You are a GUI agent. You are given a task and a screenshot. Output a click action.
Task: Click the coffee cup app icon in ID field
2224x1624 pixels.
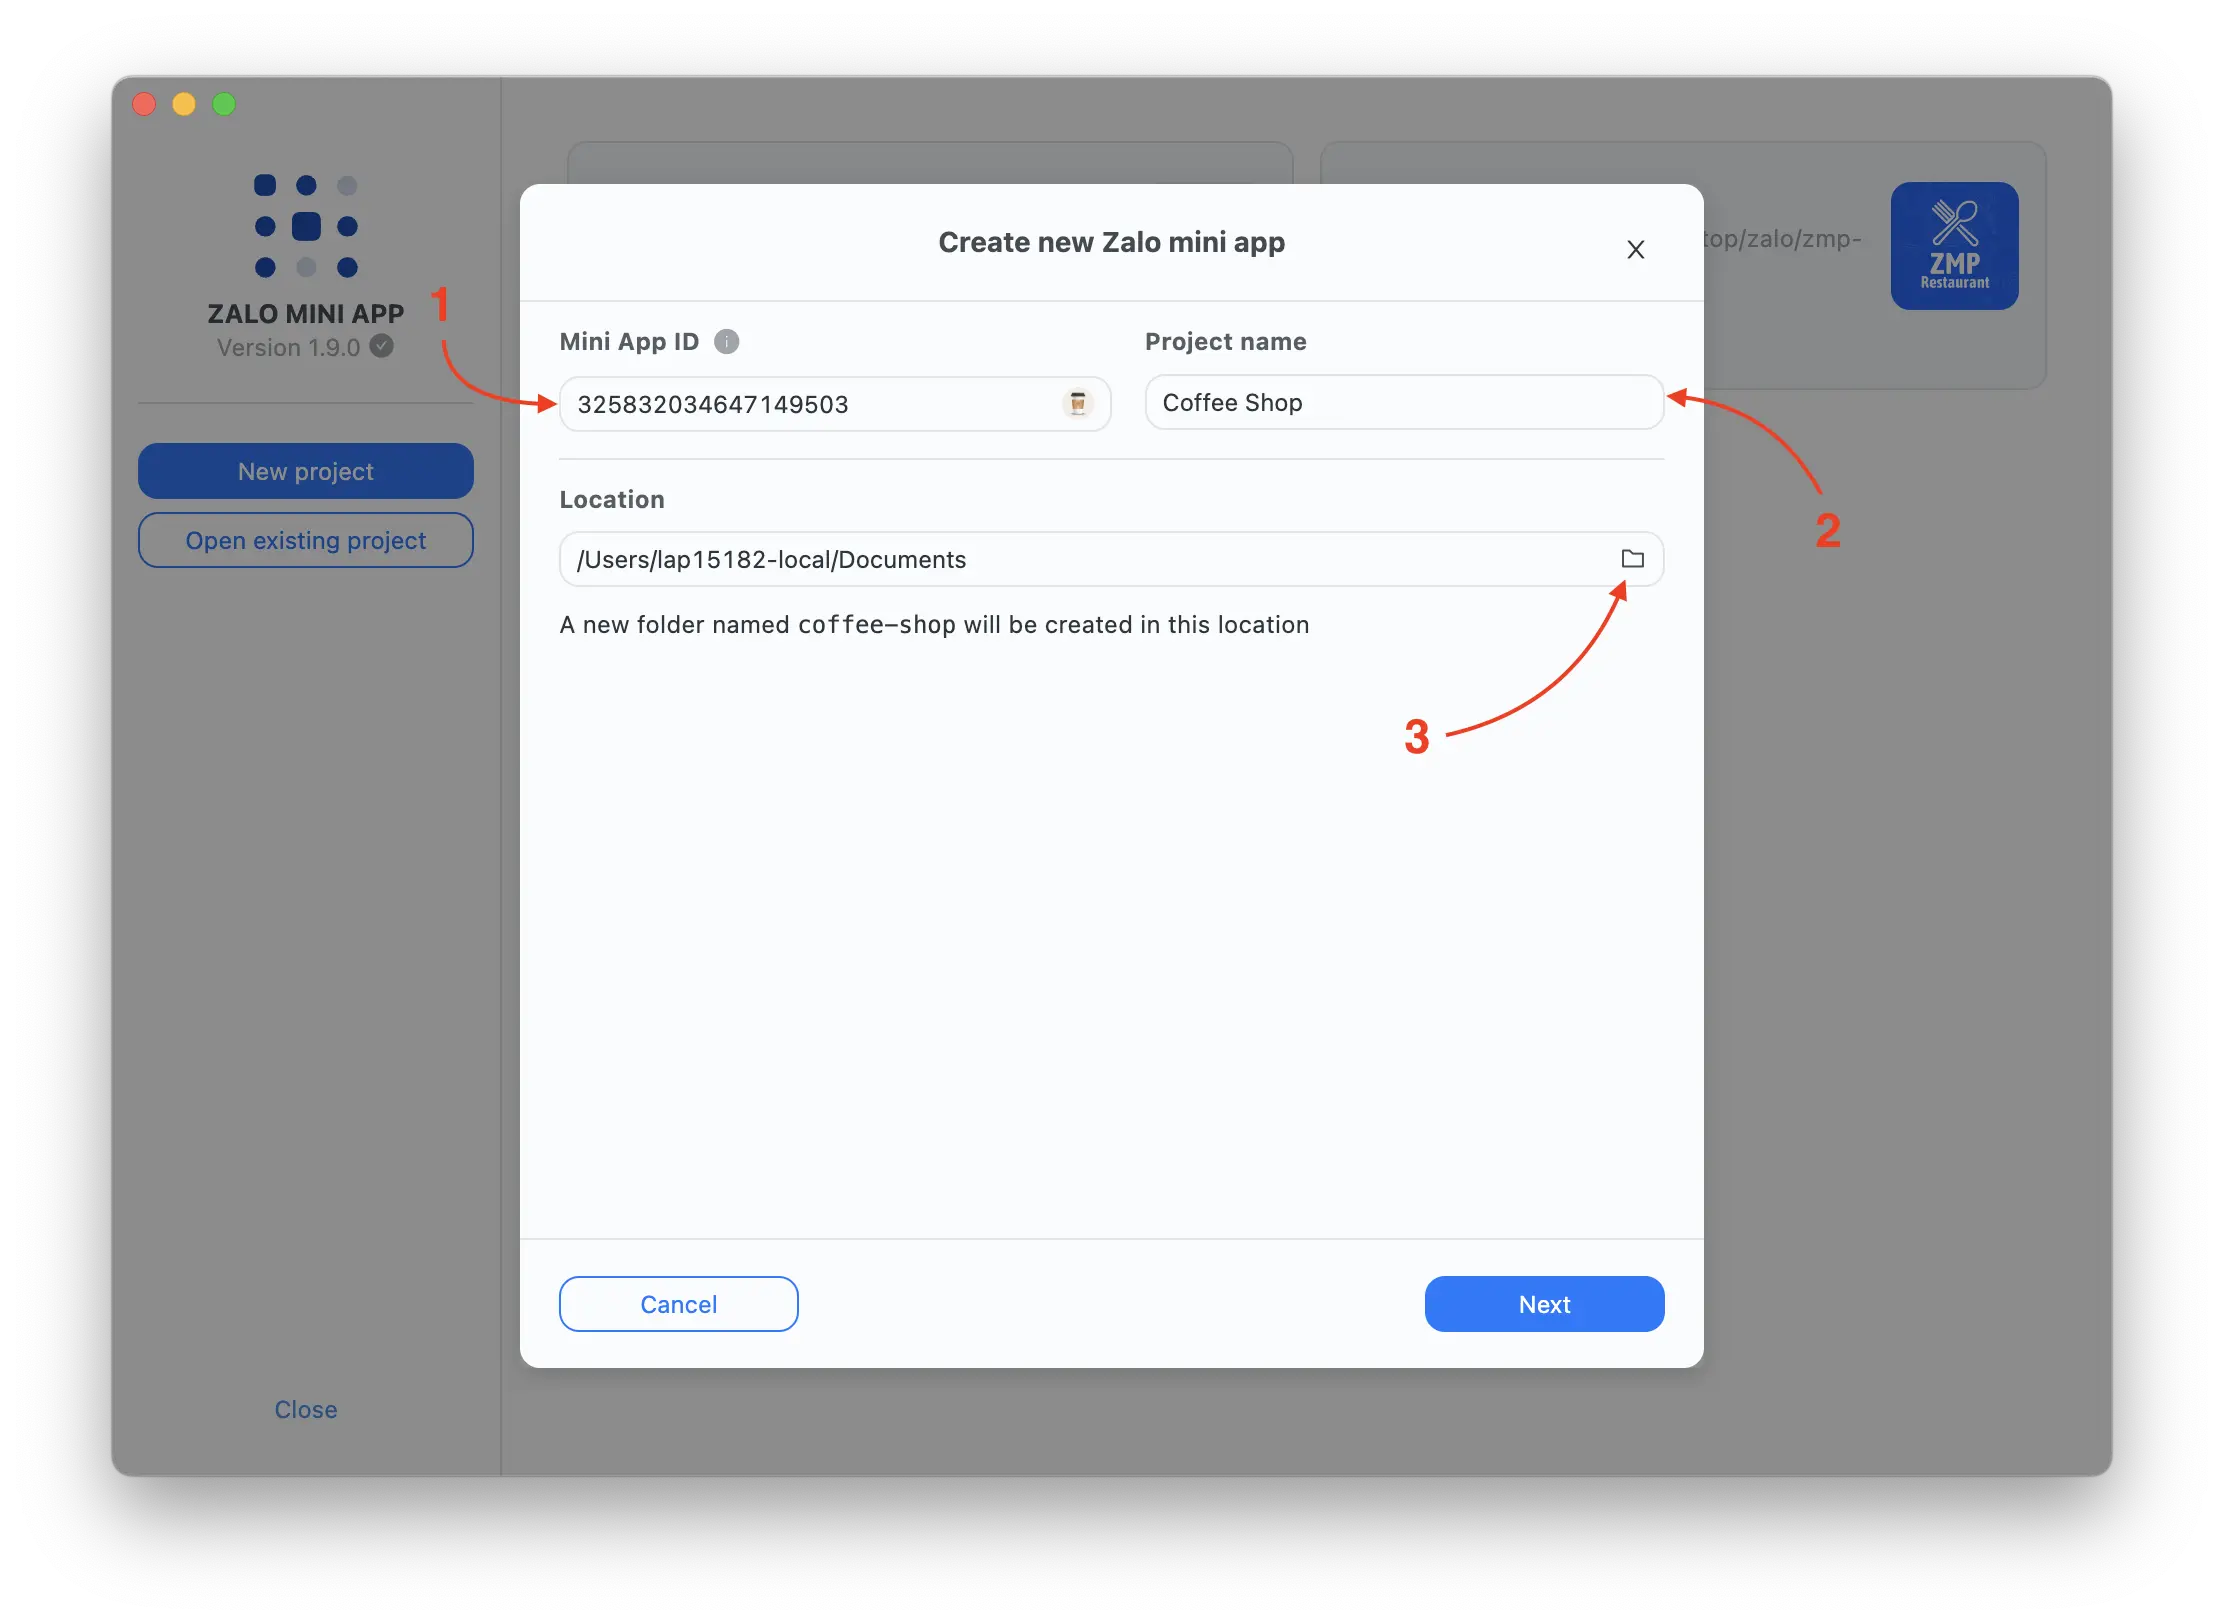tap(1078, 403)
